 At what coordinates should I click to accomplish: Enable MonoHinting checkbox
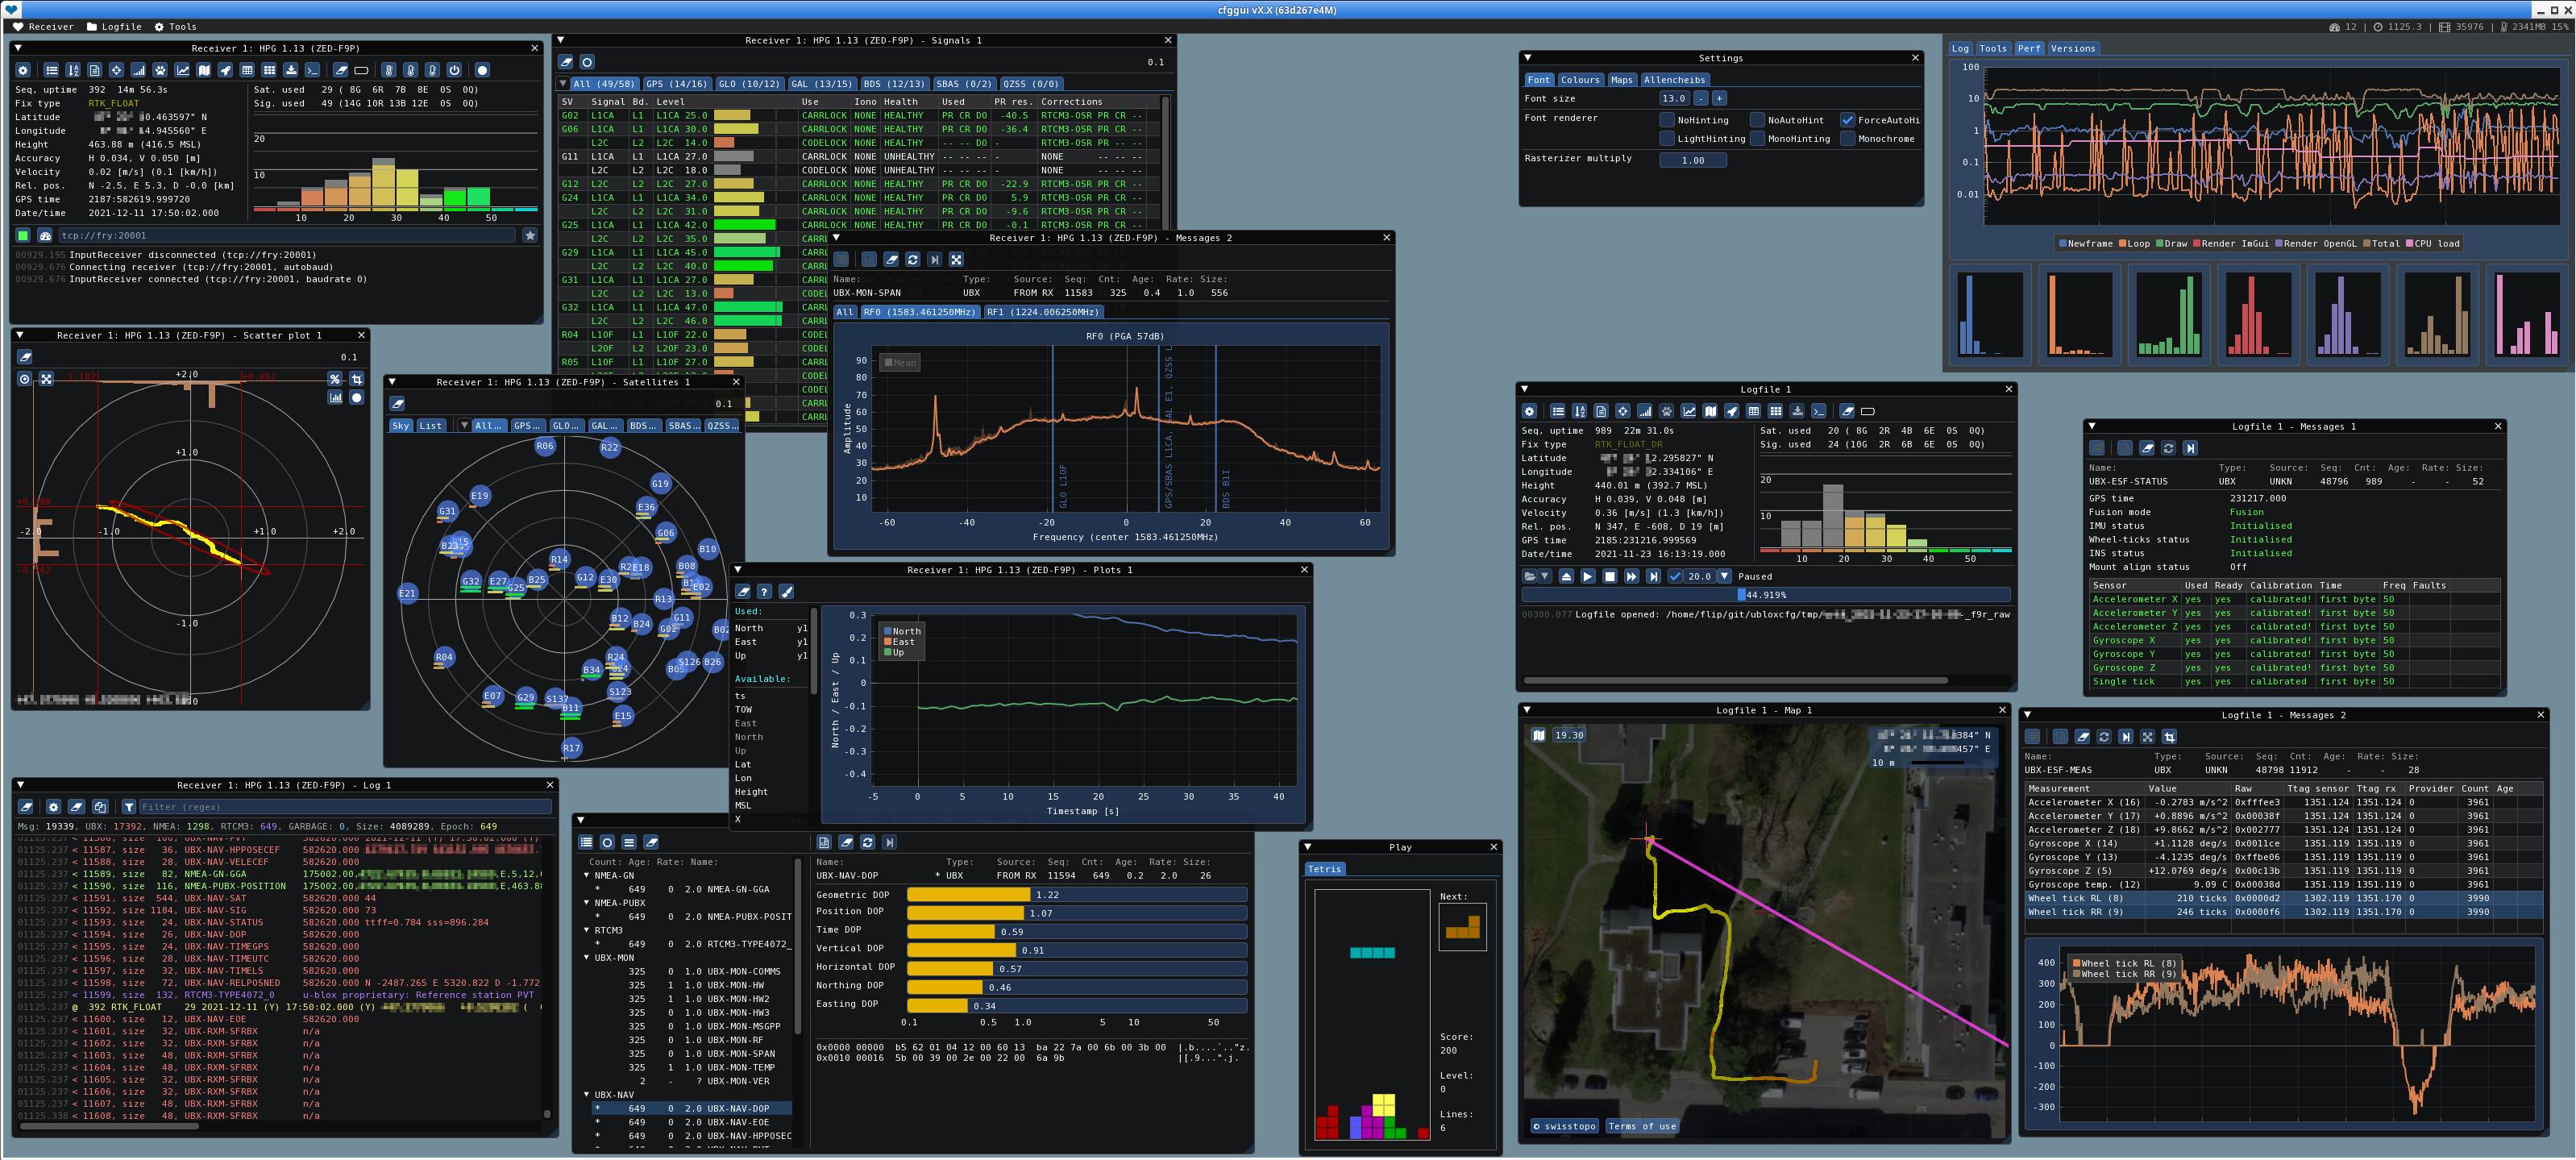point(1757,139)
